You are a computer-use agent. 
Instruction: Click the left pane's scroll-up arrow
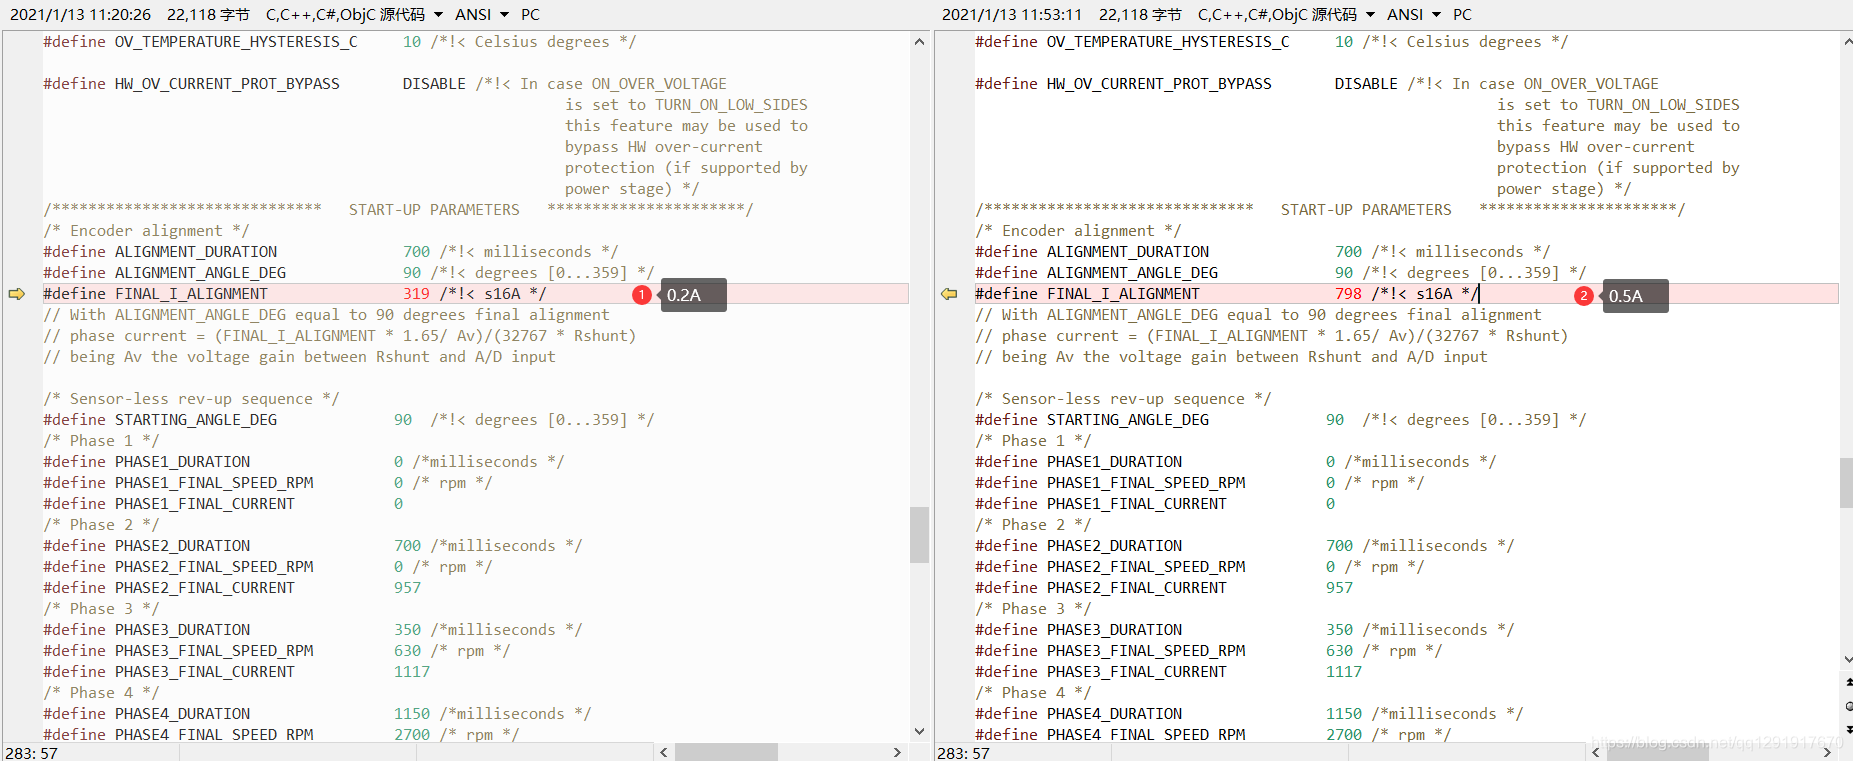point(919,42)
